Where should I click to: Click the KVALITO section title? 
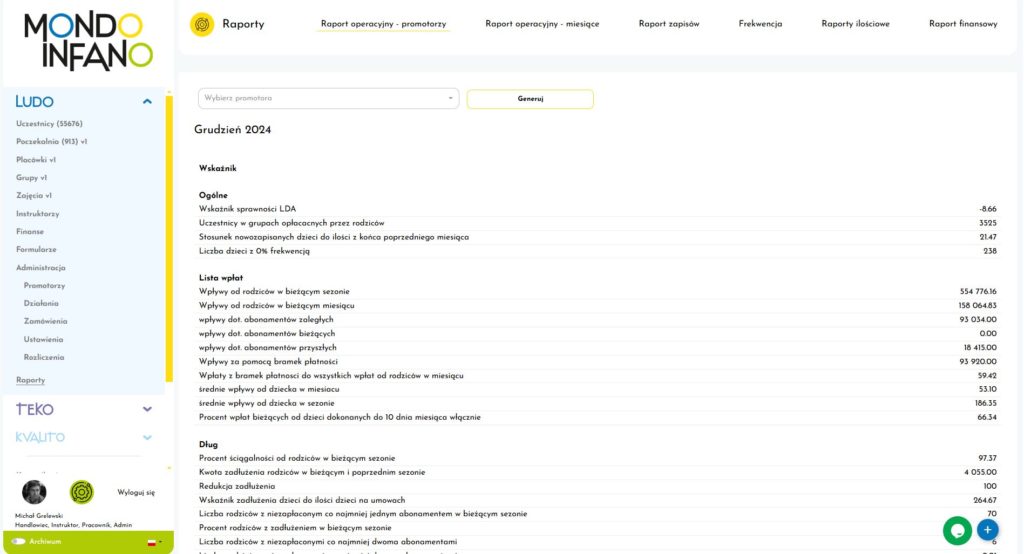coord(40,438)
